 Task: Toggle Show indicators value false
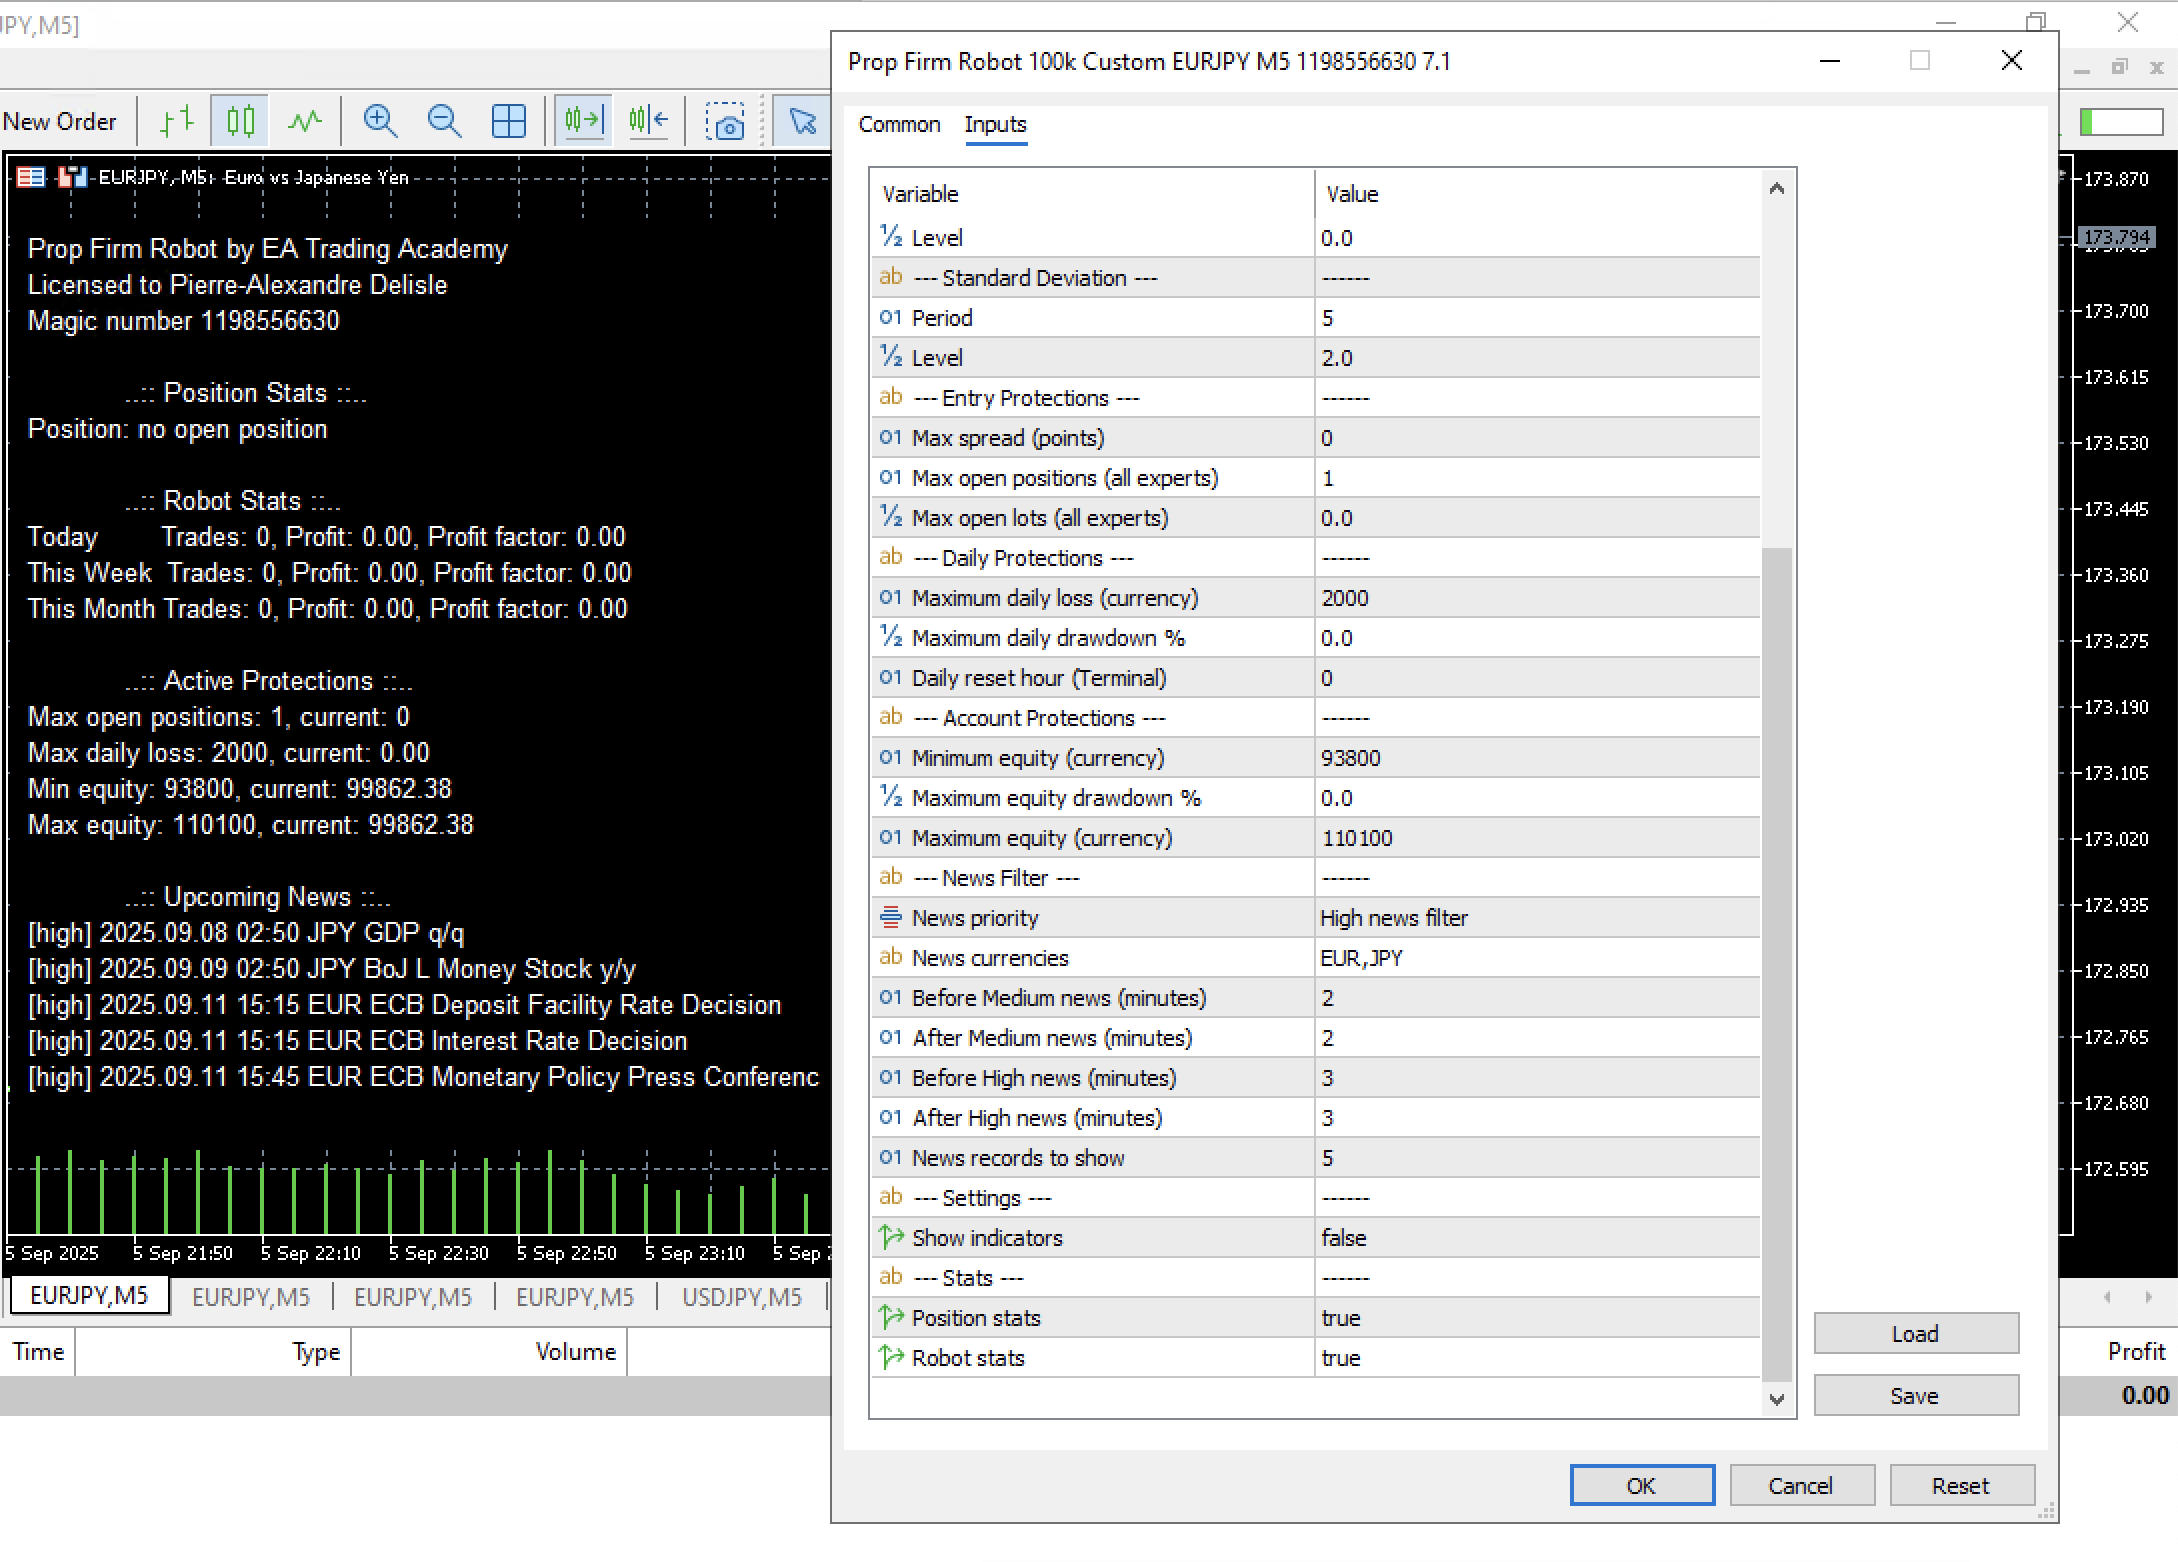click(x=1537, y=1238)
